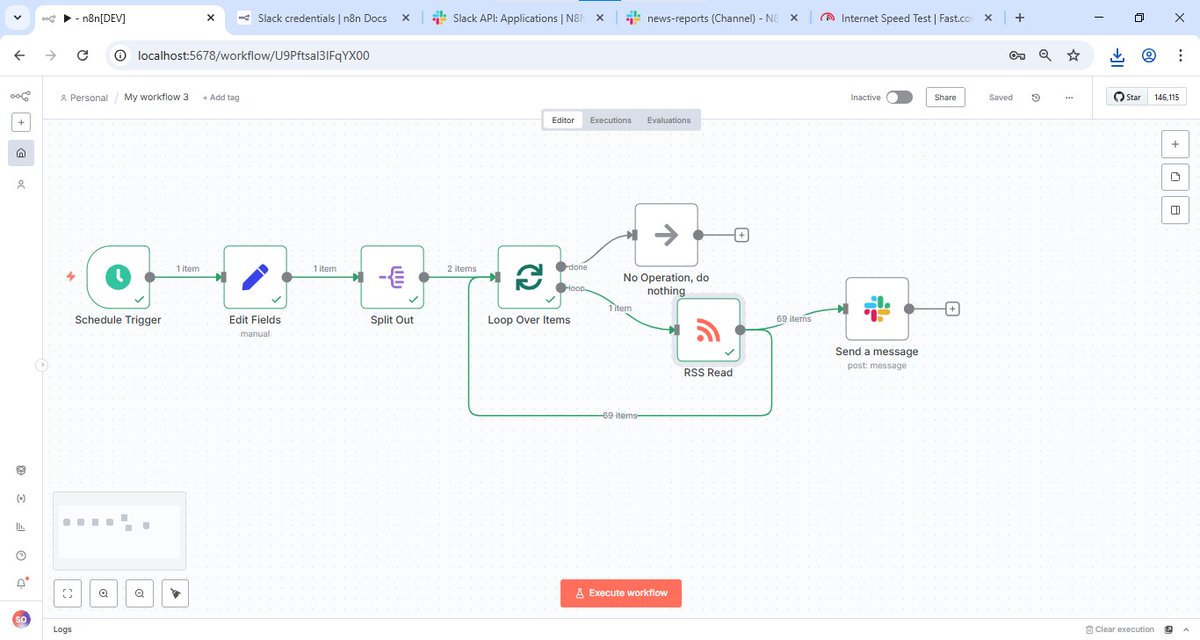
Task: Open notifications bell in sidebar
Action: (x=21, y=583)
